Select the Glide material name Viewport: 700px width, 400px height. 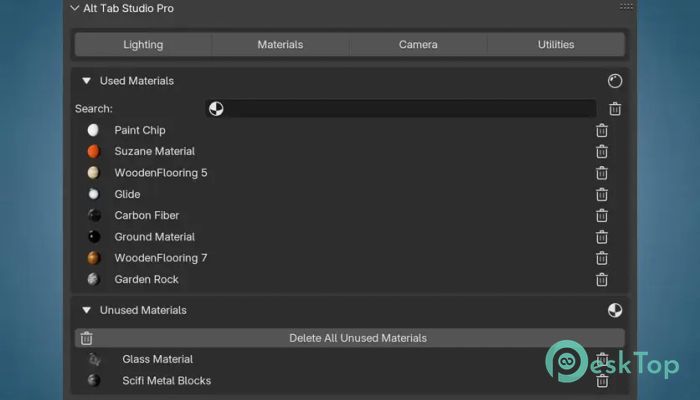coord(127,194)
